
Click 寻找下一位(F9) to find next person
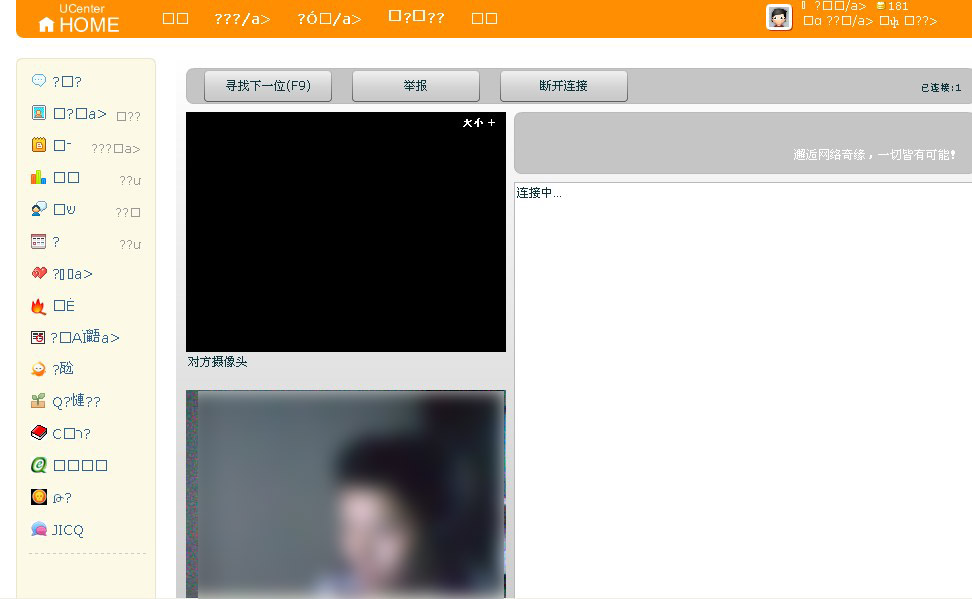(268, 86)
